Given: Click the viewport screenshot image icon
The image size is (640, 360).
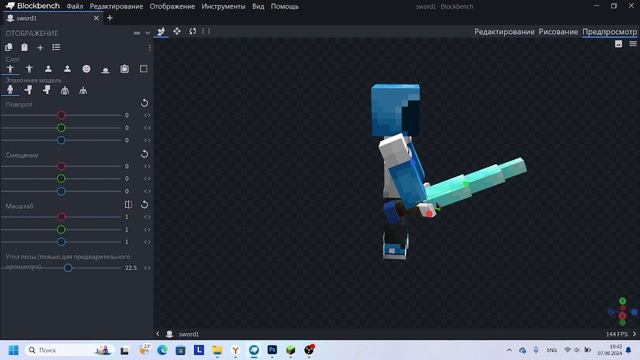Looking at the screenshot, I should [x=618, y=44].
